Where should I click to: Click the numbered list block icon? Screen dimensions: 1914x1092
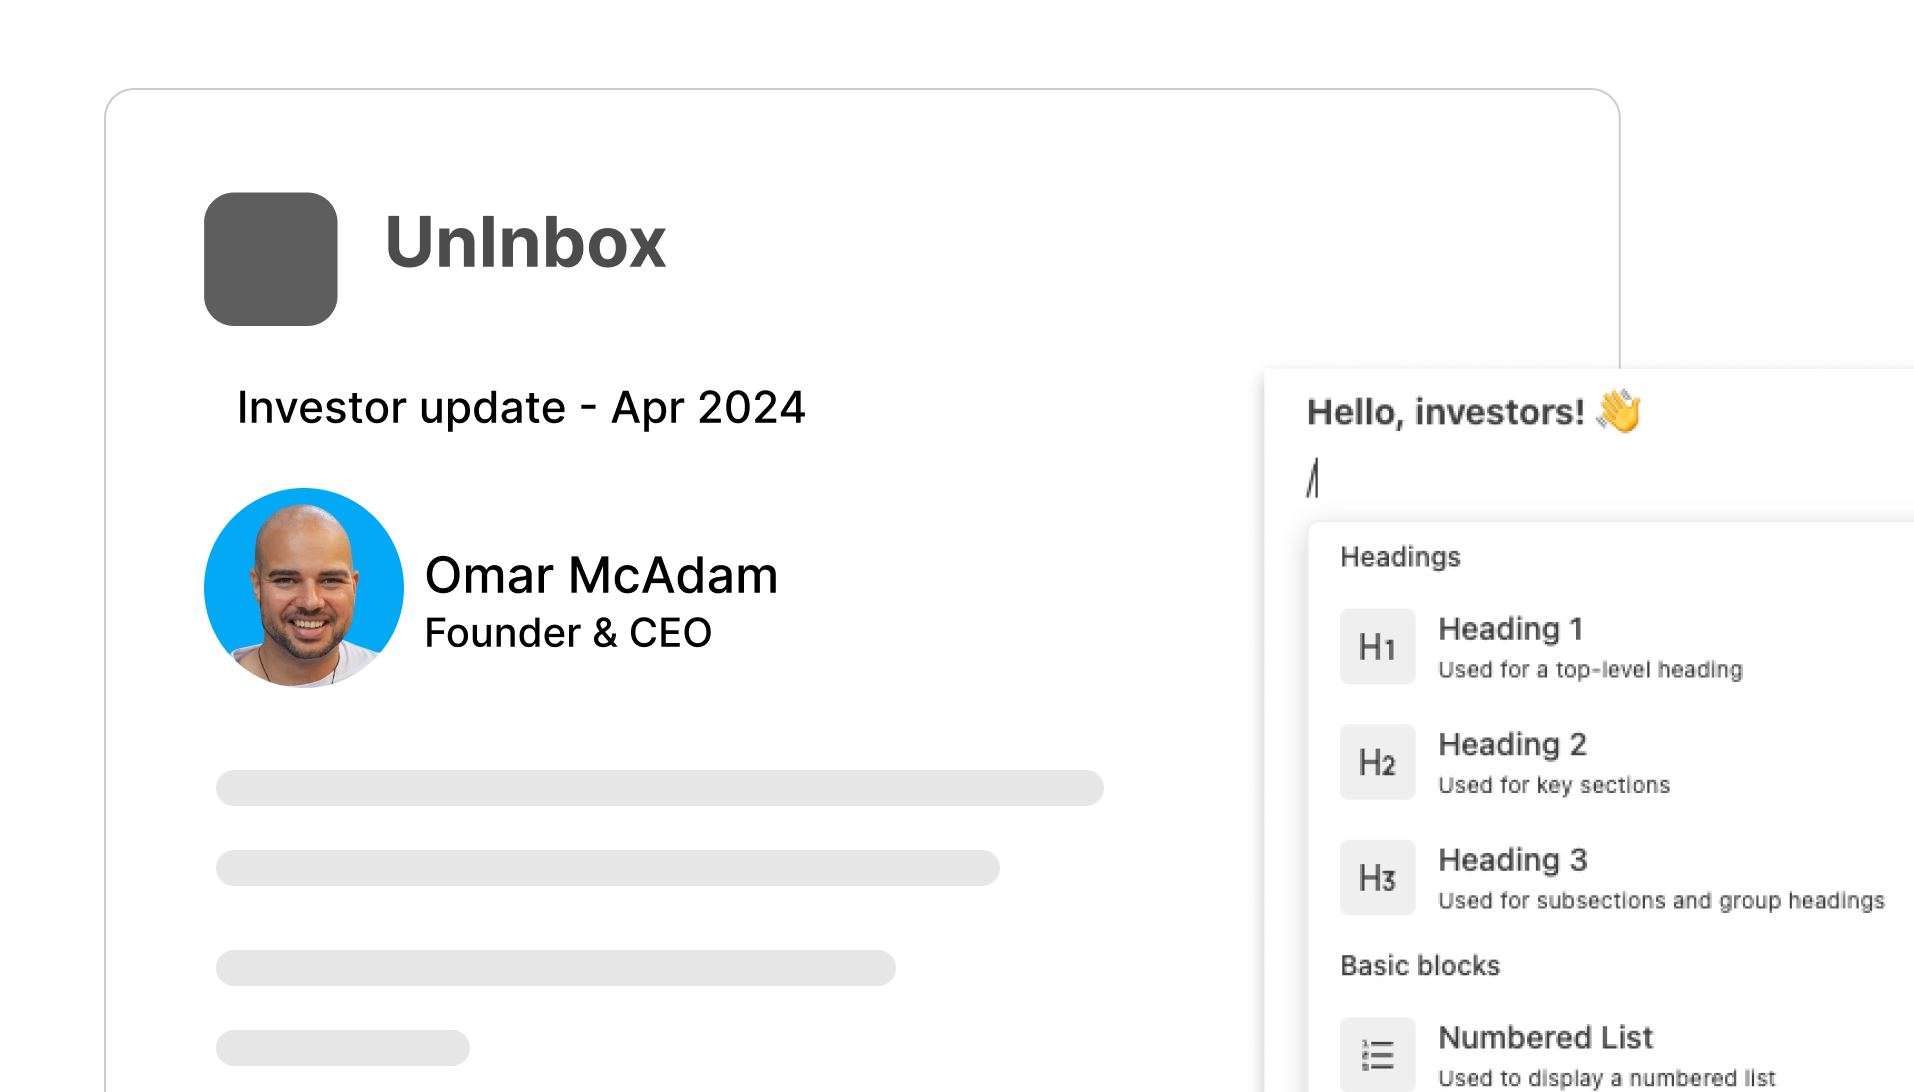(x=1377, y=1054)
